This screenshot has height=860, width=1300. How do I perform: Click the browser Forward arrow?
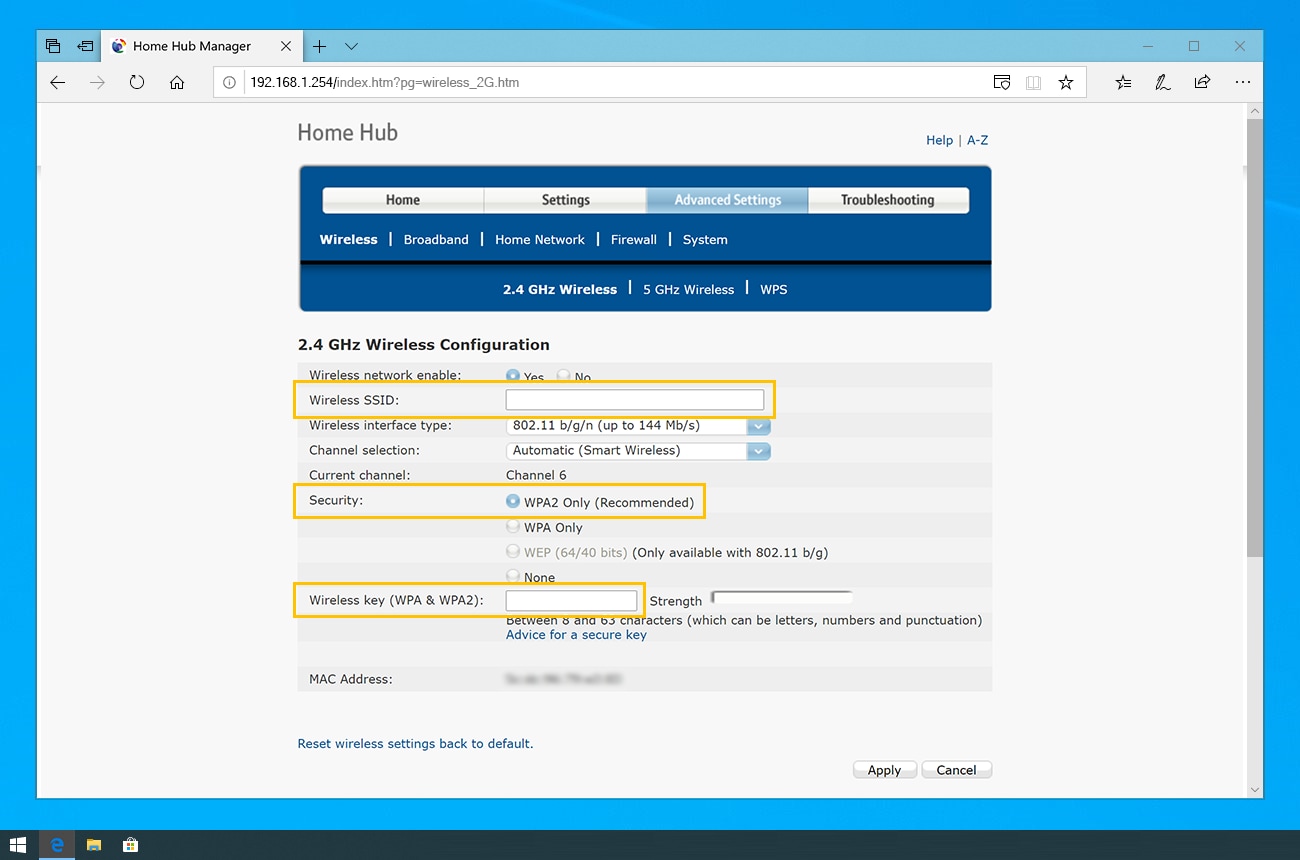point(97,83)
